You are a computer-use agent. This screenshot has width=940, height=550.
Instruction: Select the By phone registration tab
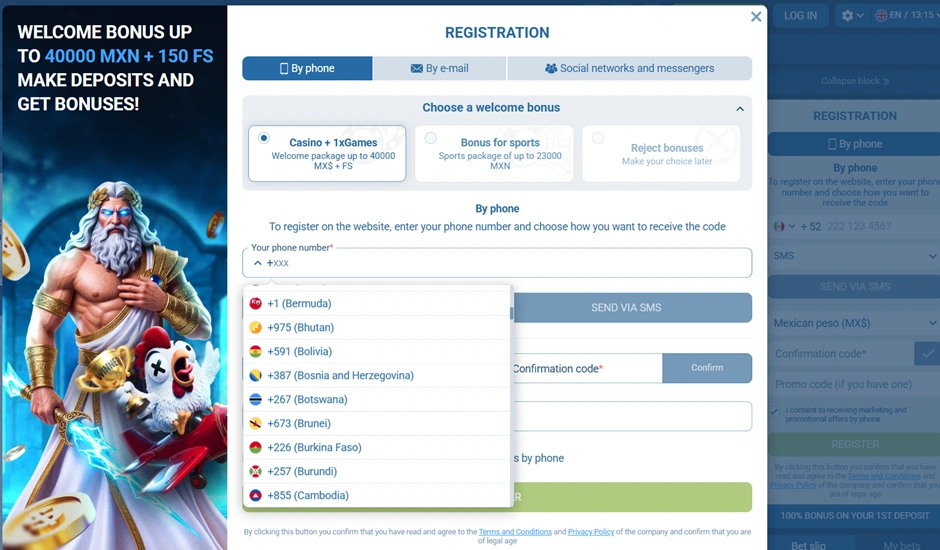pyautogui.click(x=308, y=68)
